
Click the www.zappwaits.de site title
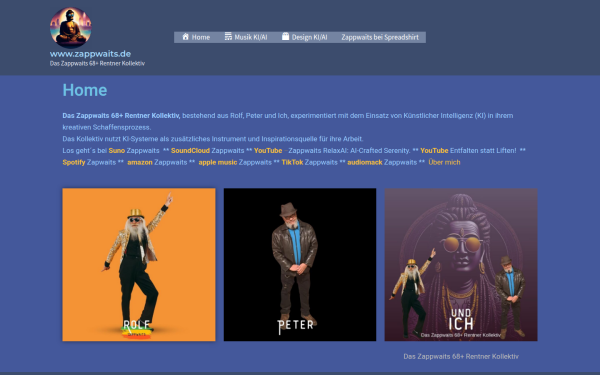point(90,54)
